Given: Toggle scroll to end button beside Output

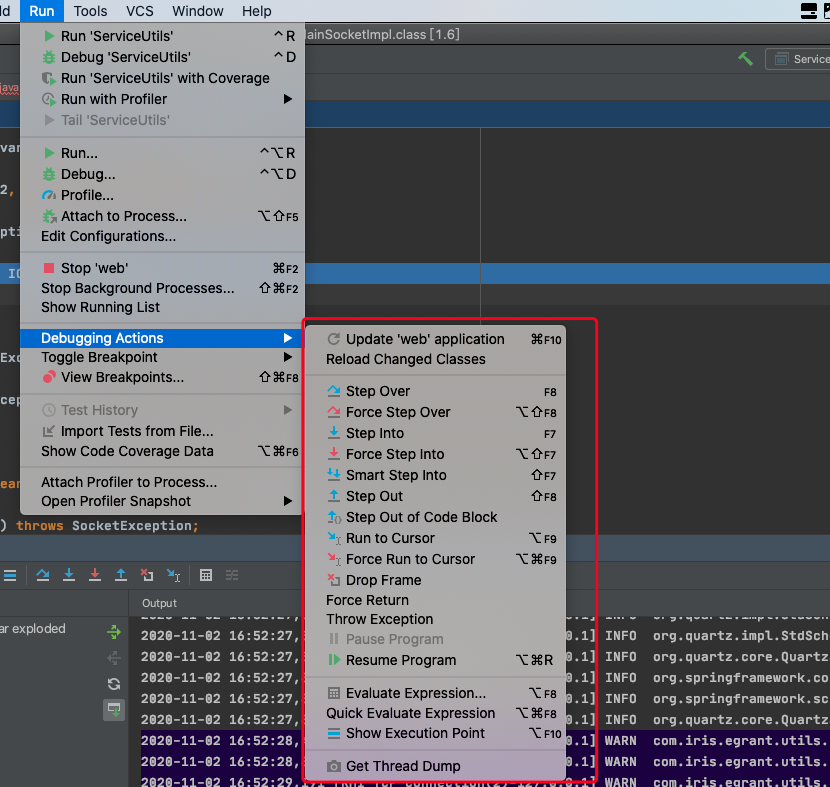Looking at the screenshot, I should click(114, 710).
